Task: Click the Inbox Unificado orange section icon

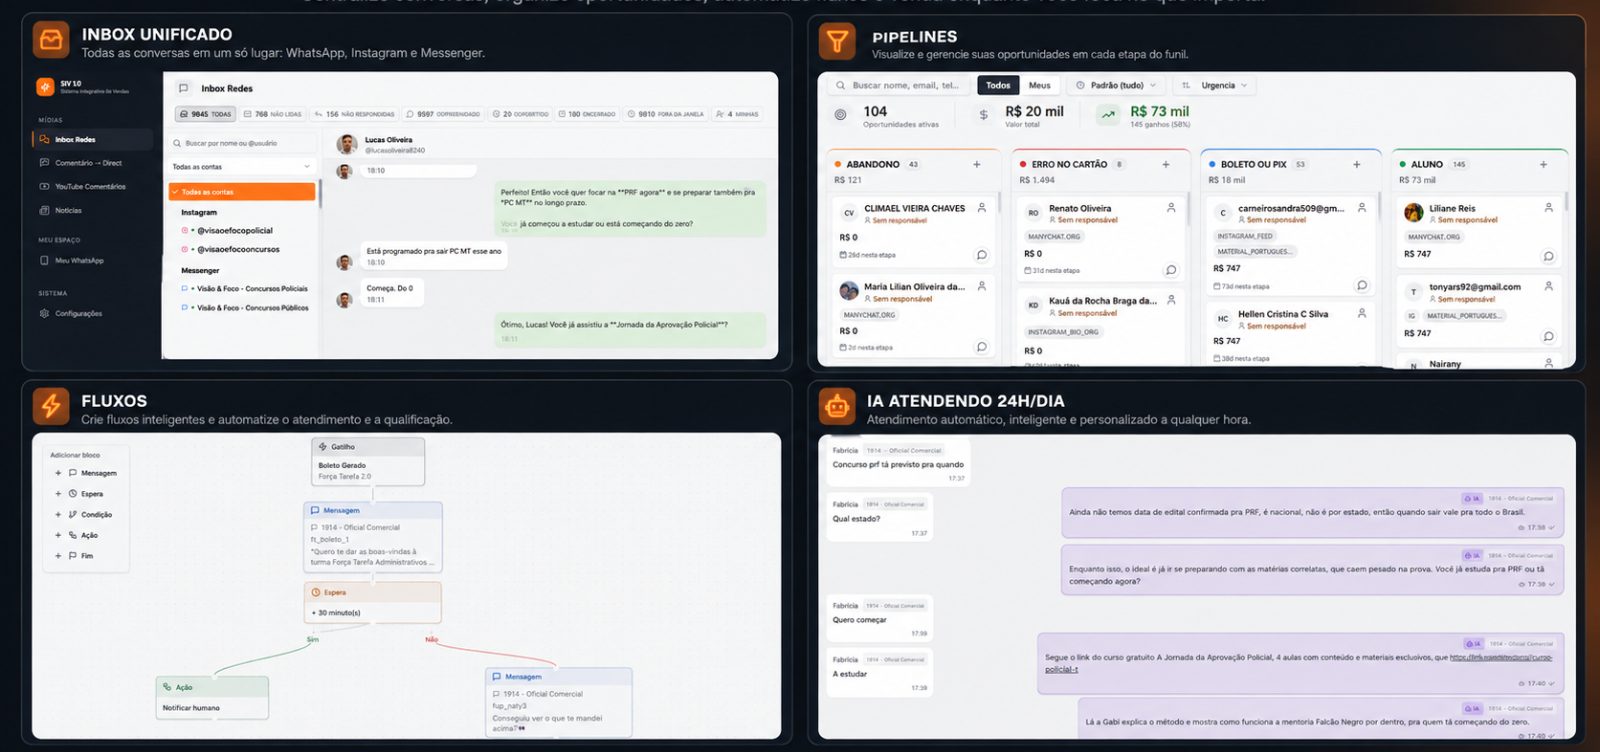Action: 51,40
